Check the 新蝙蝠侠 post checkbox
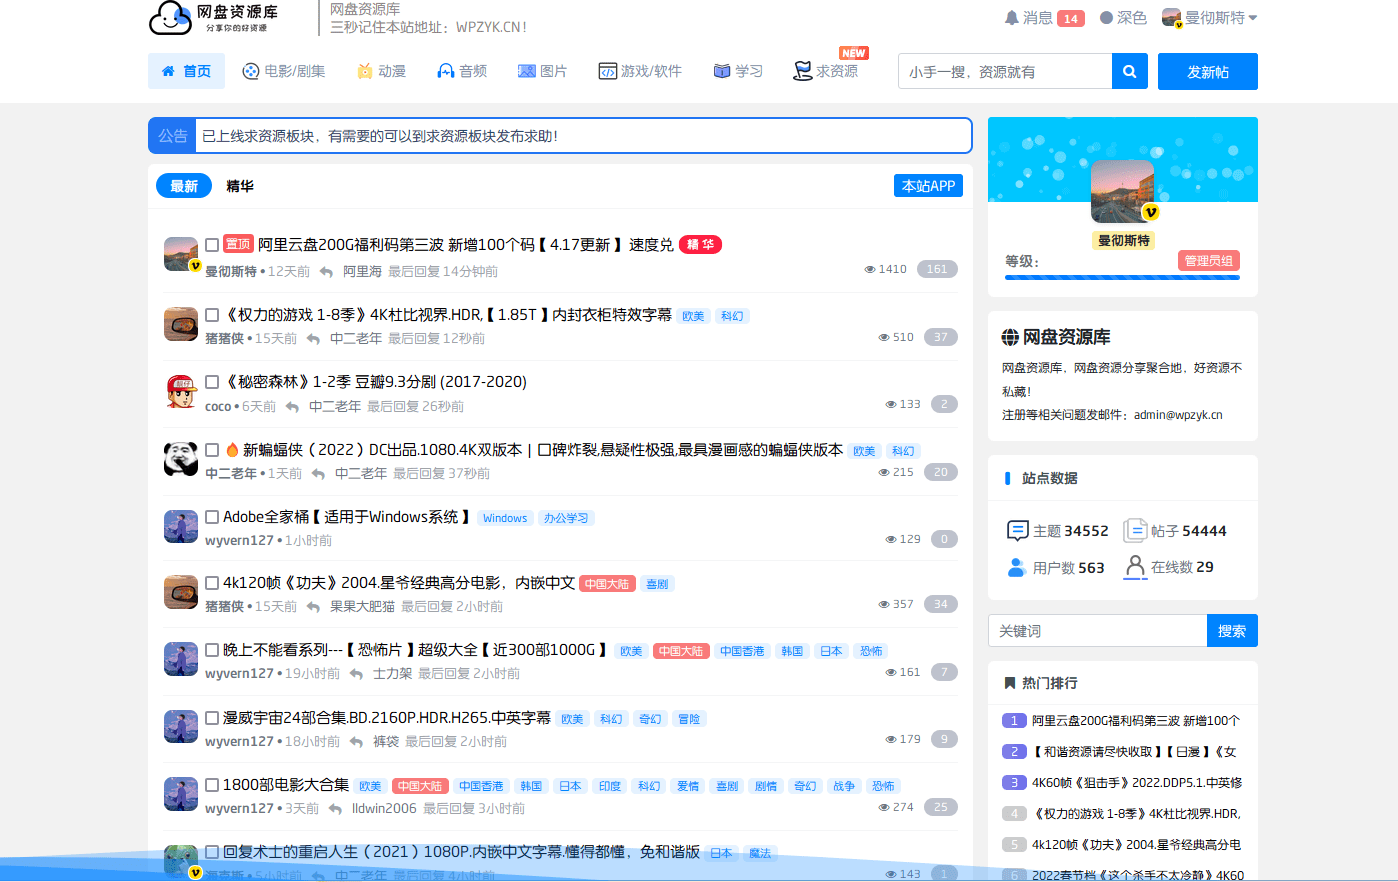 pos(212,450)
